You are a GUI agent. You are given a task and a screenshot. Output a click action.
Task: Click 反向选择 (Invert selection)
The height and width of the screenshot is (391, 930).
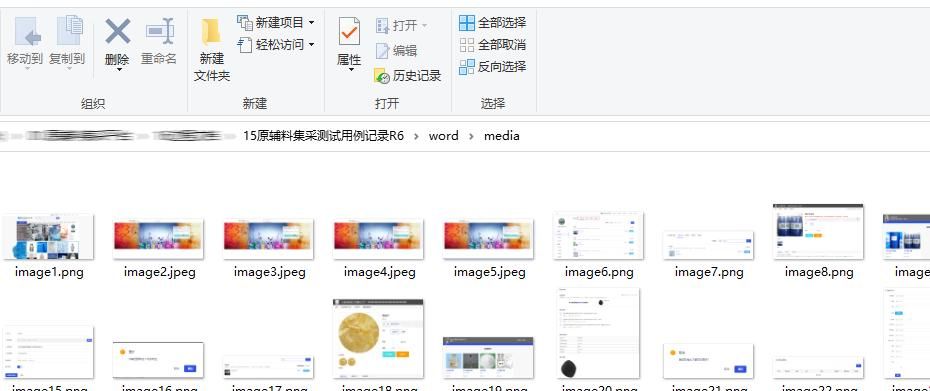(492, 66)
